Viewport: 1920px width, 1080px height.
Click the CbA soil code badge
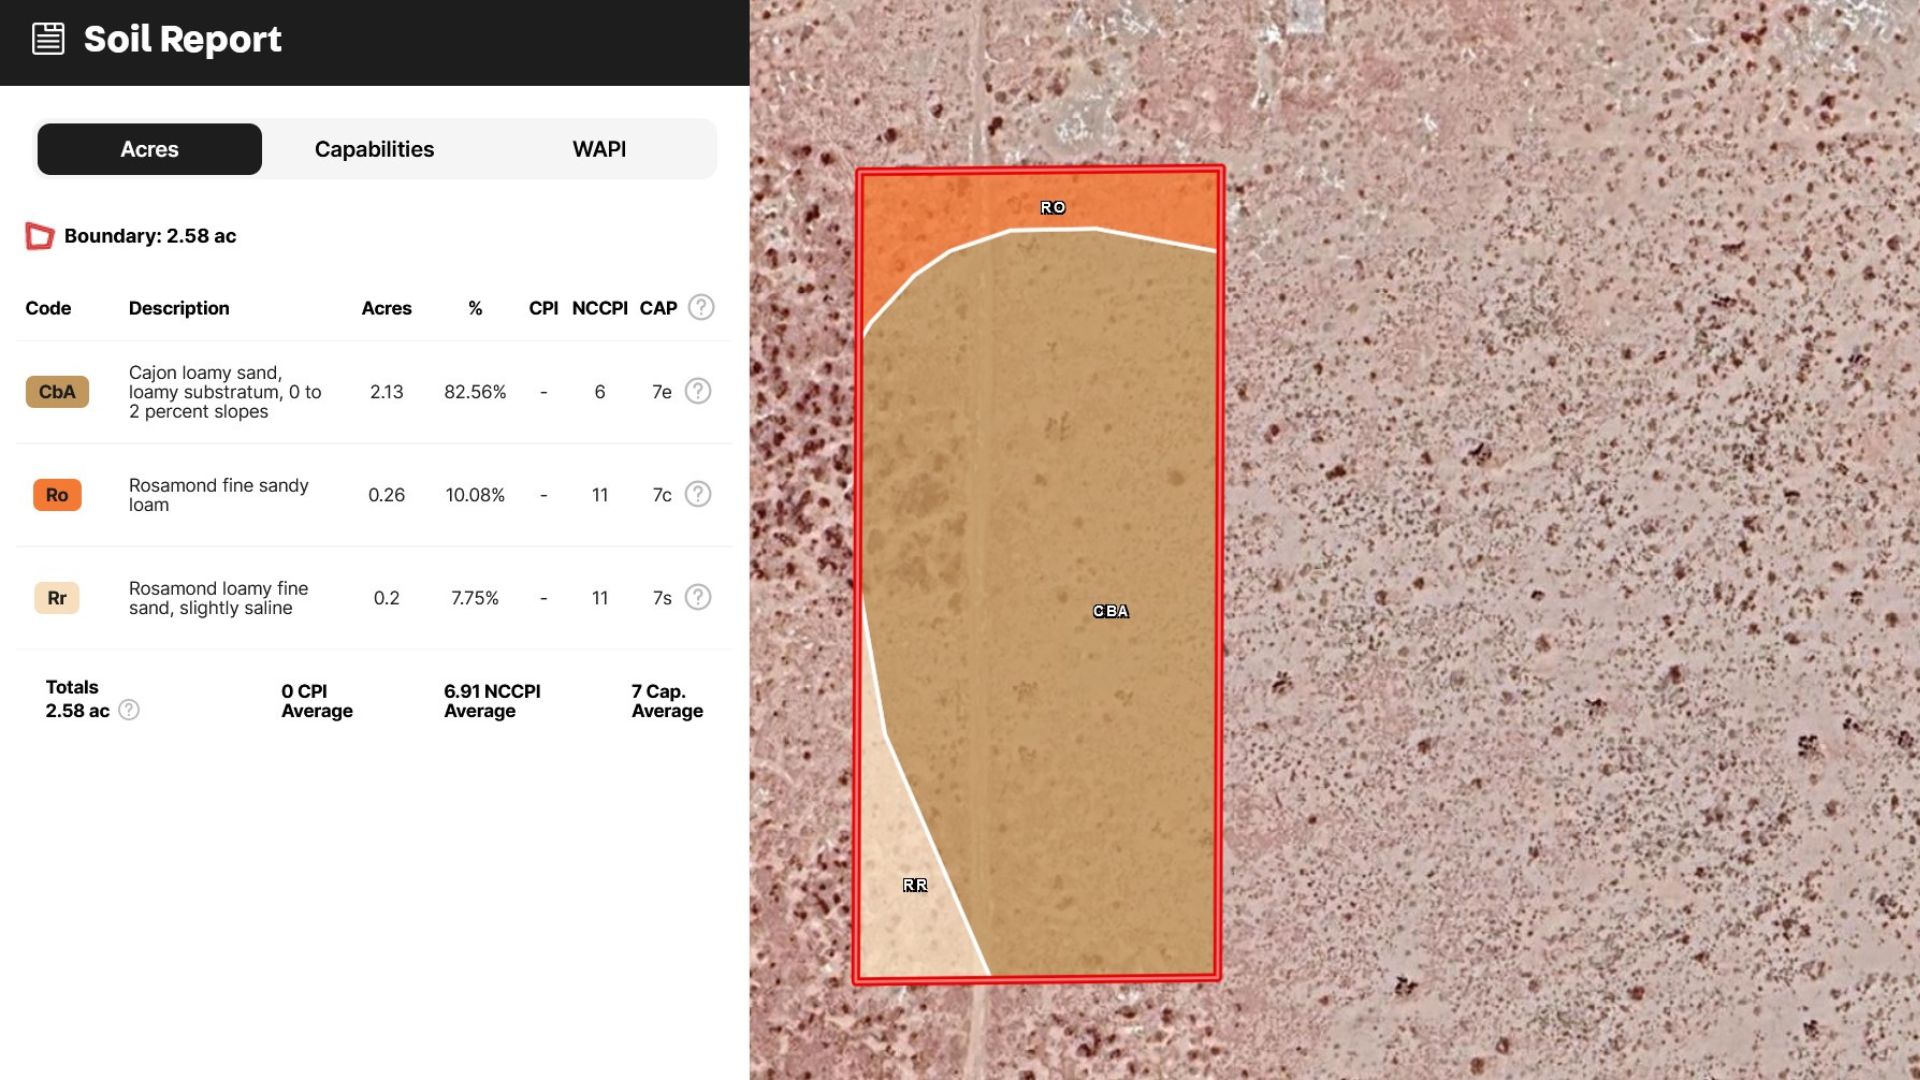coord(57,392)
